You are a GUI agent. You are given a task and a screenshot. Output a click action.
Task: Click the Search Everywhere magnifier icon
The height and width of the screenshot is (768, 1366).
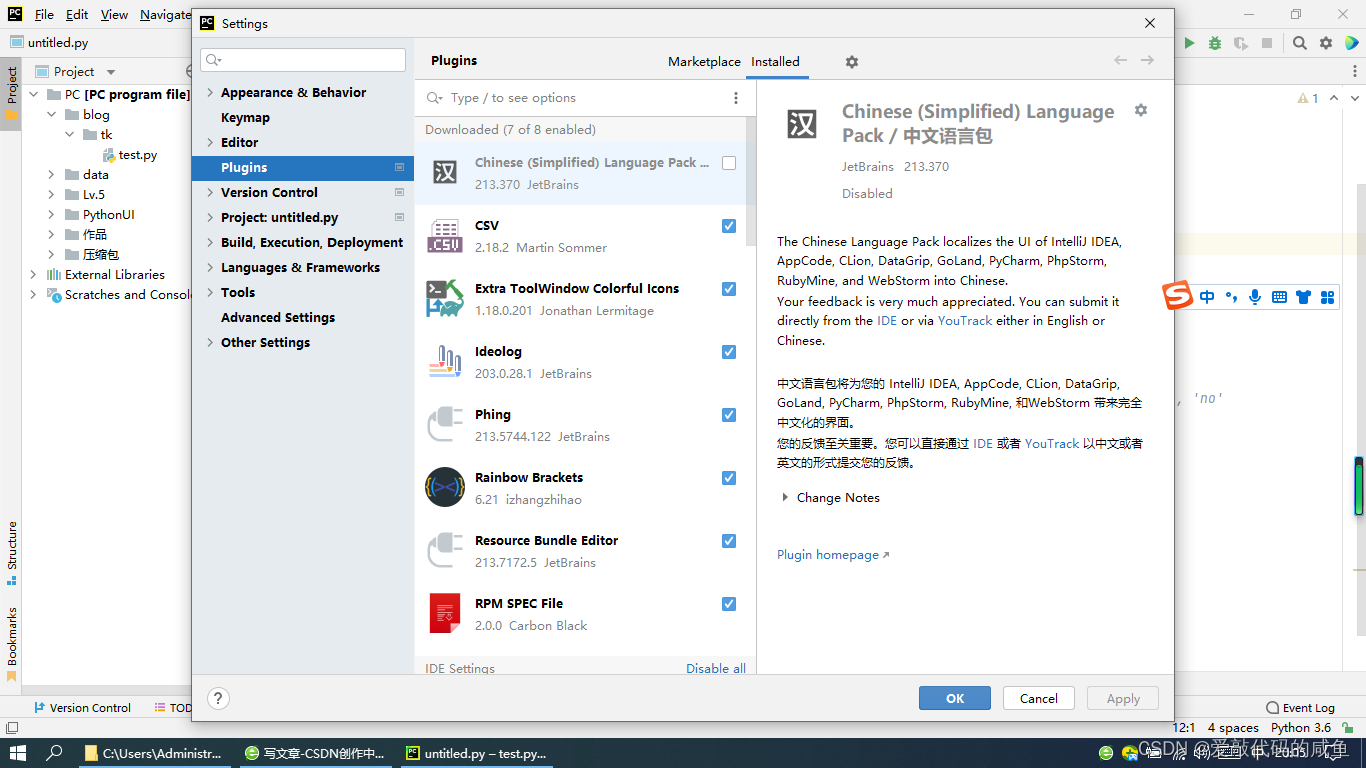(1299, 43)
